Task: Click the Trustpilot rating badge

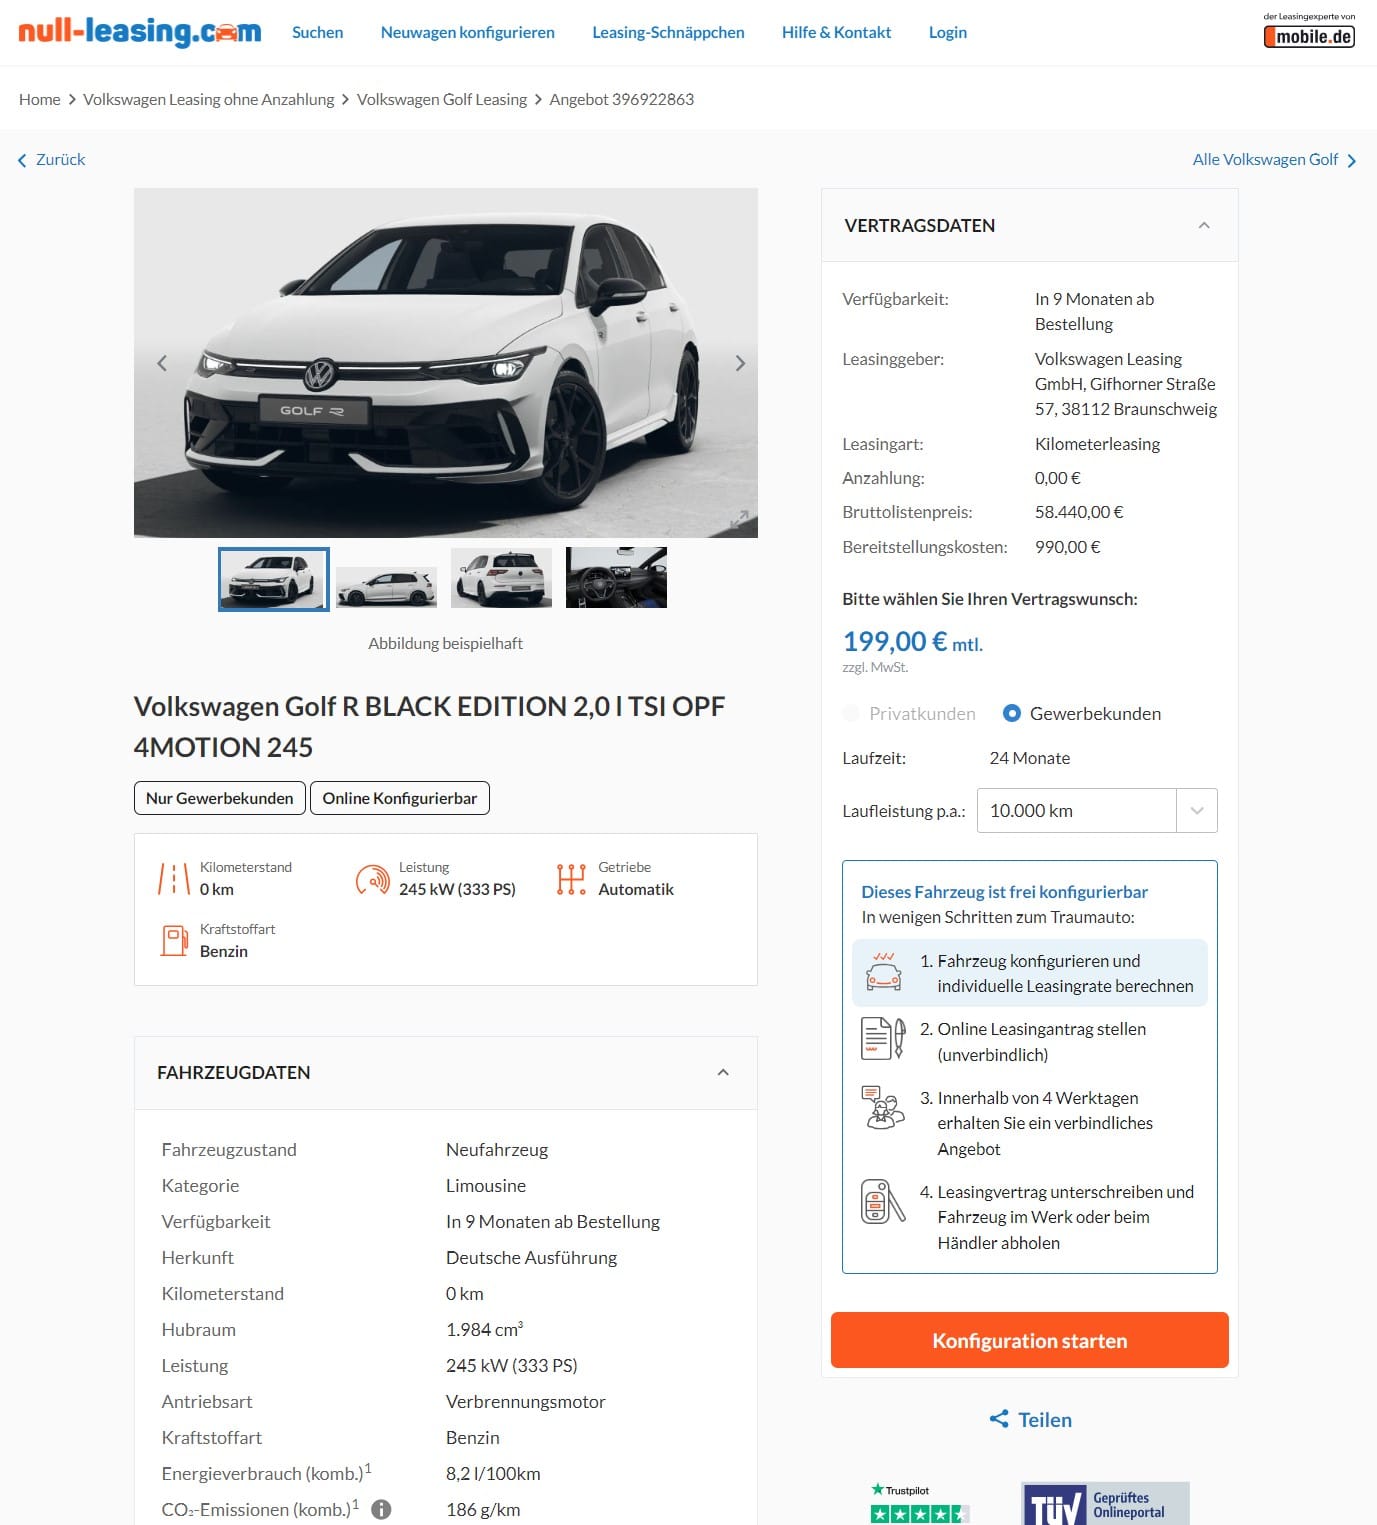Action: click(920, 1503)
